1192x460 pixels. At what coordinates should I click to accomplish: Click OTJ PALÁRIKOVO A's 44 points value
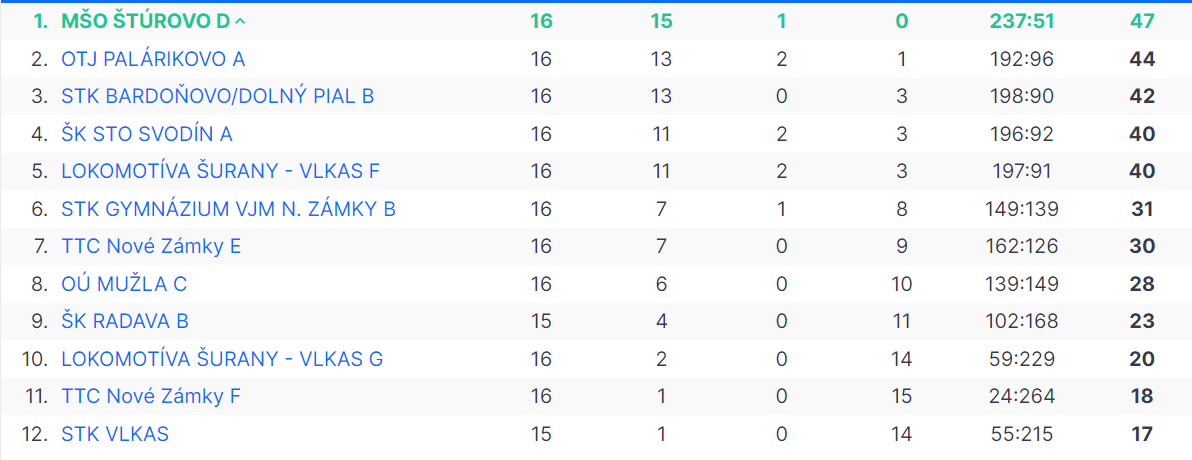click(x=1142, y=59)
